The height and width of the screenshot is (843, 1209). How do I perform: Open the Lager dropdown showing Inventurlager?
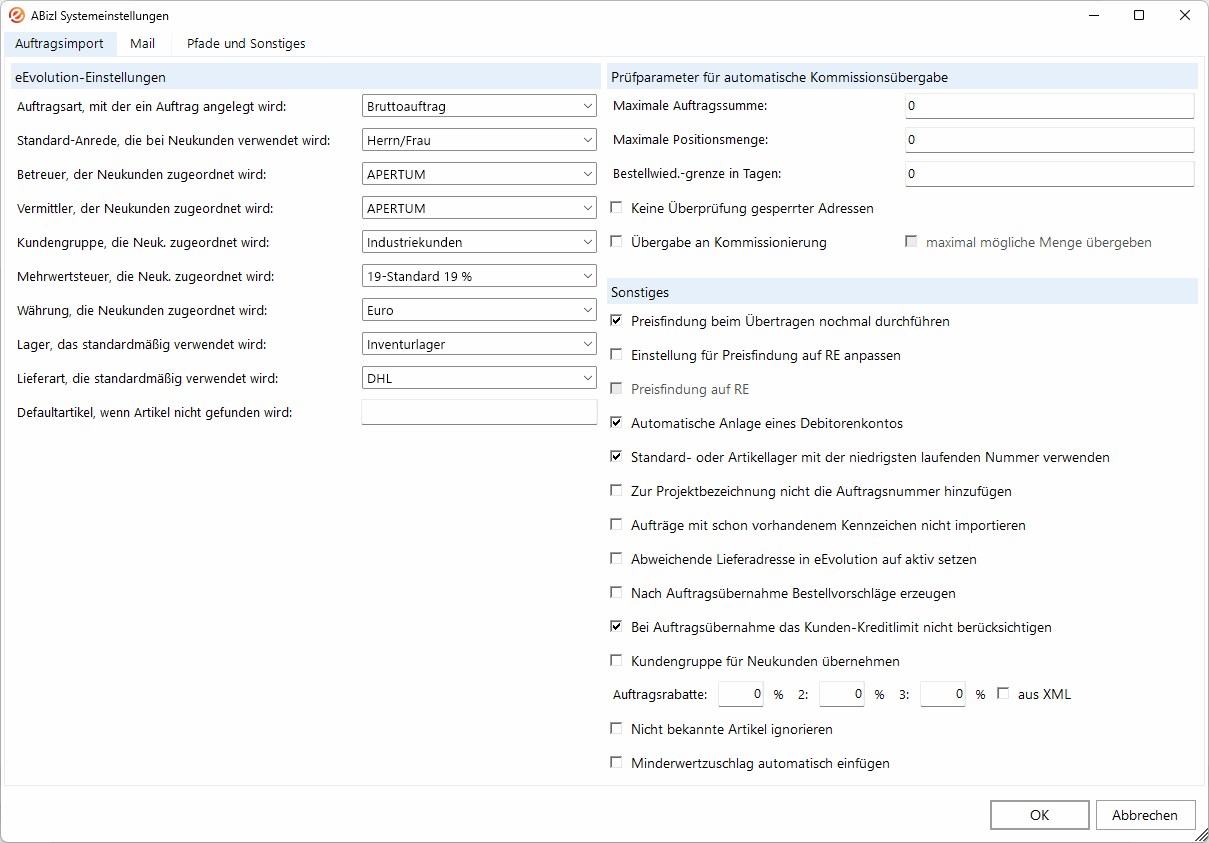[x=479, y=344]
